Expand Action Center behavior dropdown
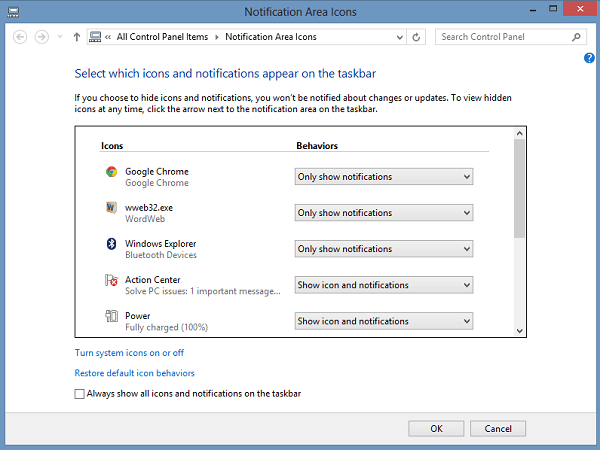600x450 pixels. pos(383,285)
